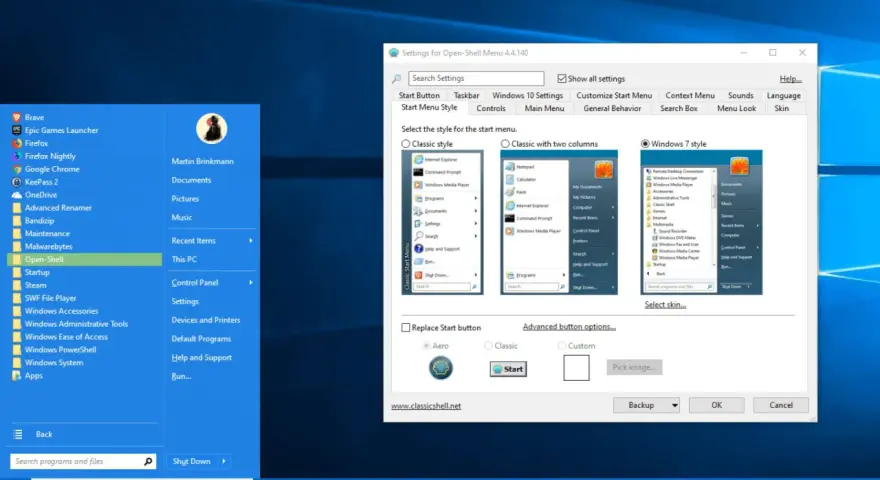
Task: Click the Aero shell start button image
Action: pos(441,368)
